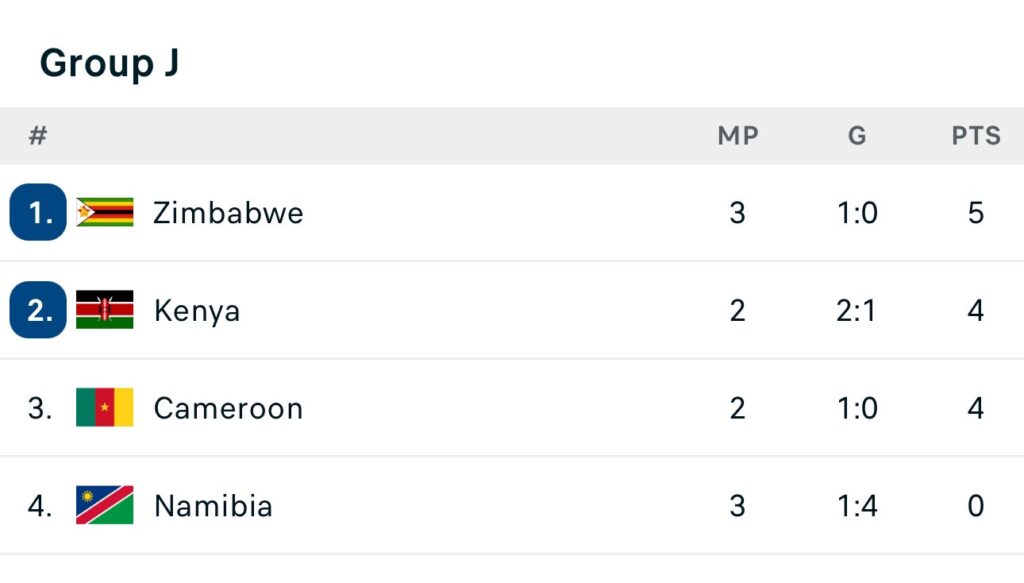Click the MP column header
Viewport: 1024px width, 583px height.
(738, 136)
